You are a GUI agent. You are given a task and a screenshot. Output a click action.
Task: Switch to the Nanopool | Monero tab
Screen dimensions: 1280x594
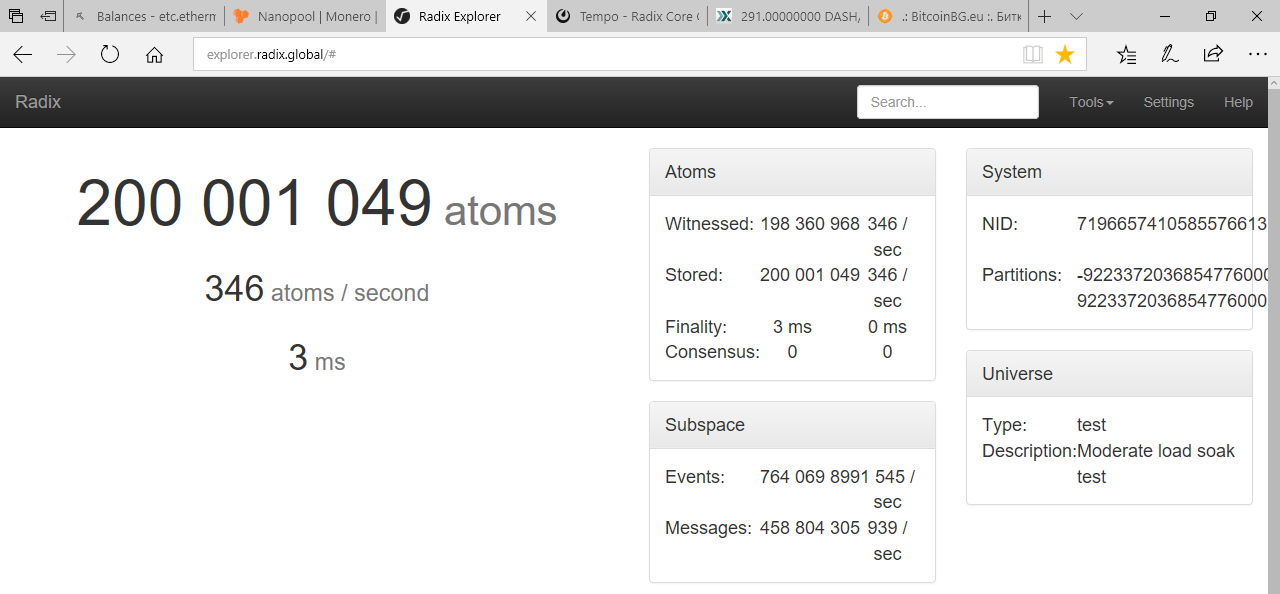coord(305,16)
